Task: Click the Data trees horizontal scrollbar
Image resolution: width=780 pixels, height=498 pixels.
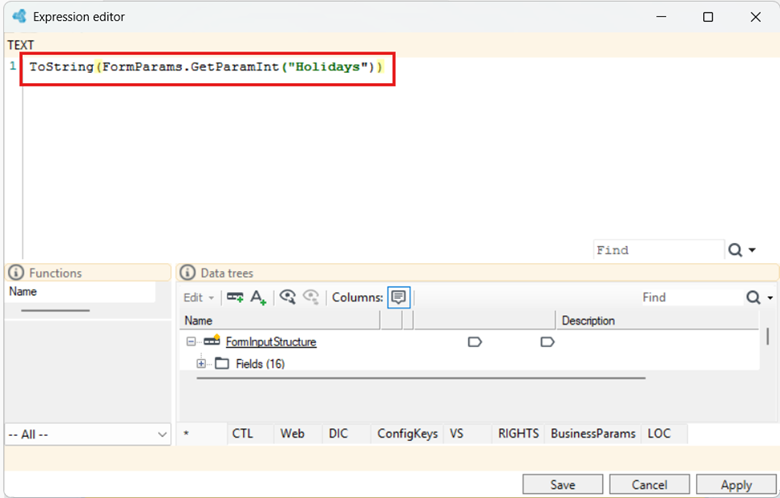Action: [x=421, y=378]
